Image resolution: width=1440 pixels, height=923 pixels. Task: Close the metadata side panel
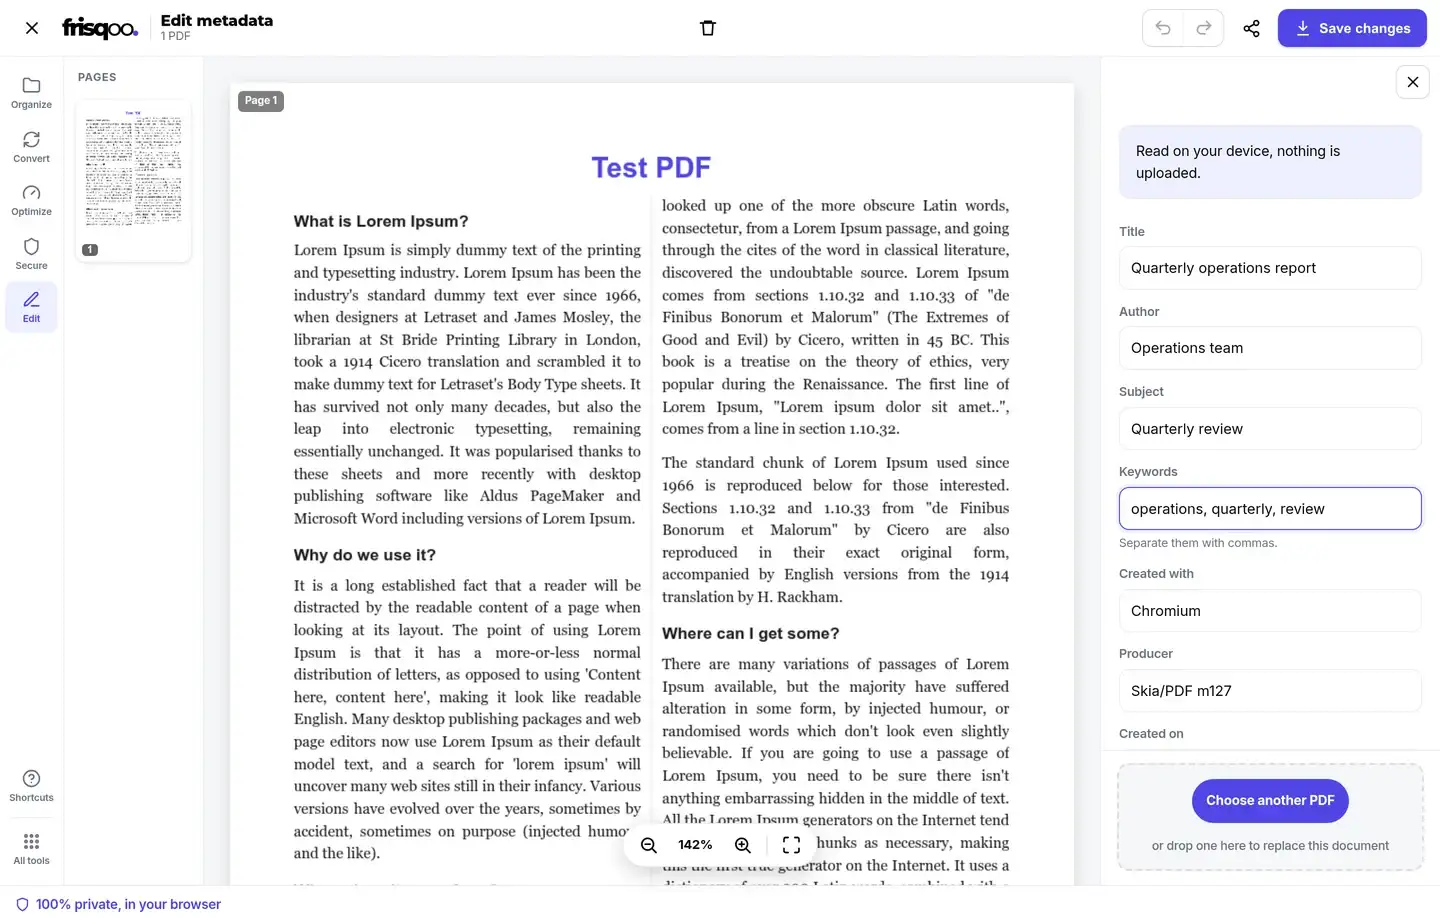click(1413, 82)
